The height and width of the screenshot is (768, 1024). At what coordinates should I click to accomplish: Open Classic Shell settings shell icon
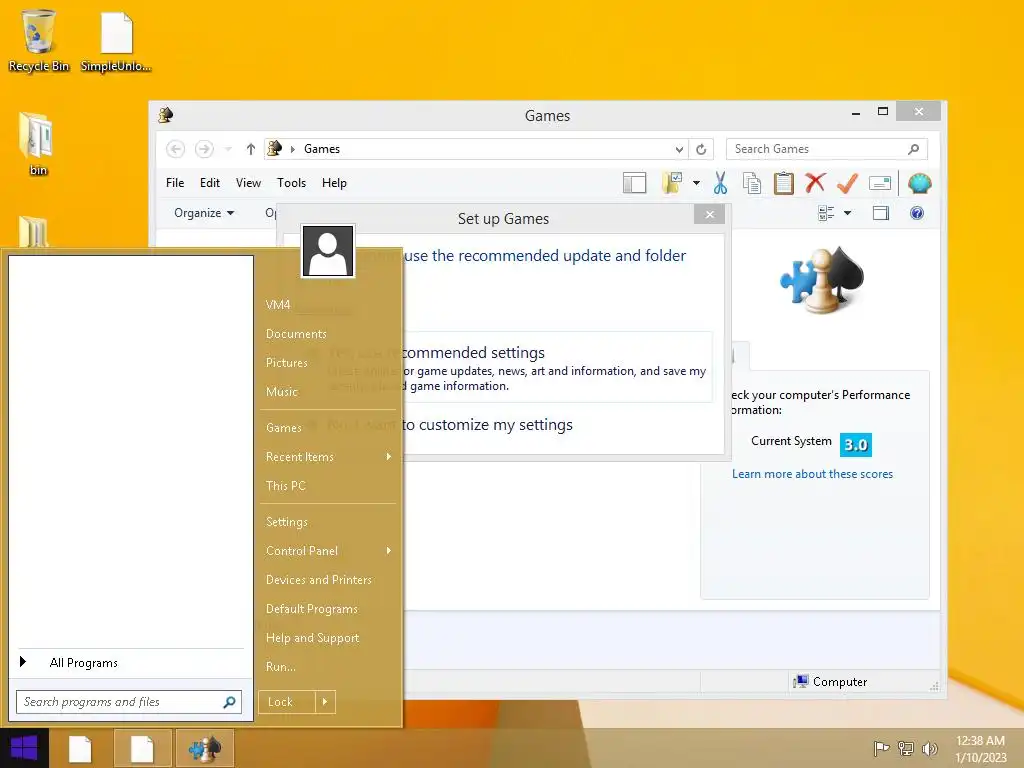(920, 184)
